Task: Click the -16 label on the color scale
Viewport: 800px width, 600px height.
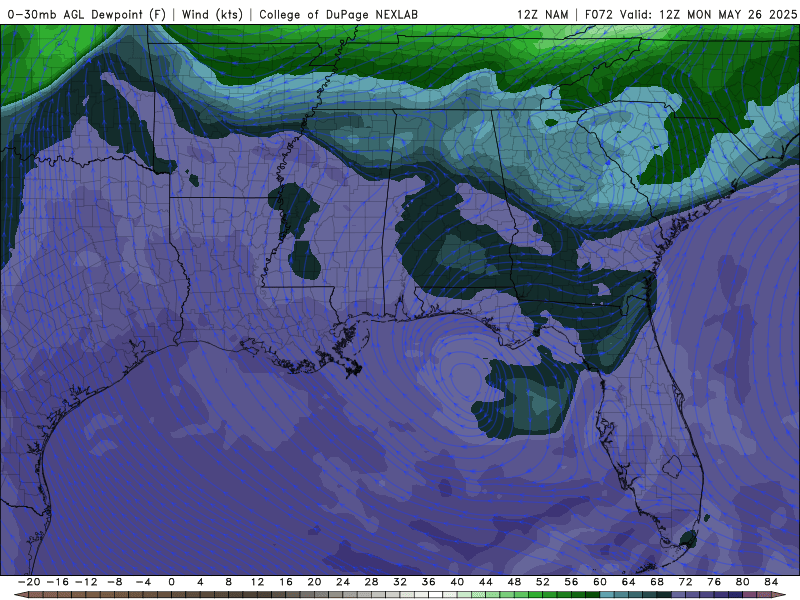Action: coord(57,582)
